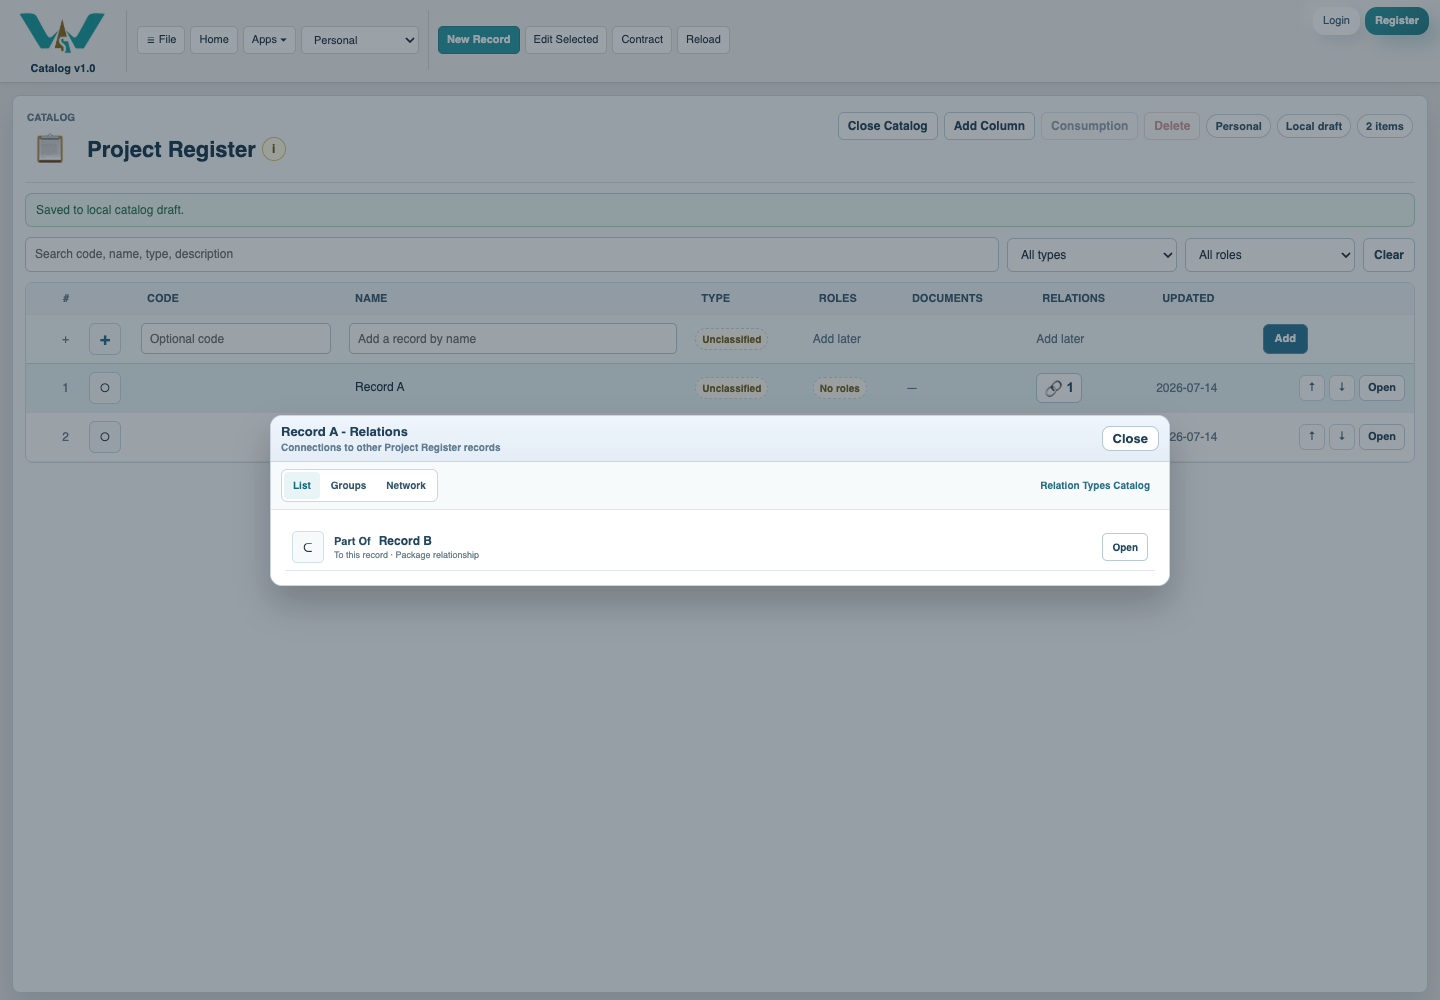Open the link relations badge for Record A
The width and height of the screenshot is (1440, 1000).
coord(1059,388)
